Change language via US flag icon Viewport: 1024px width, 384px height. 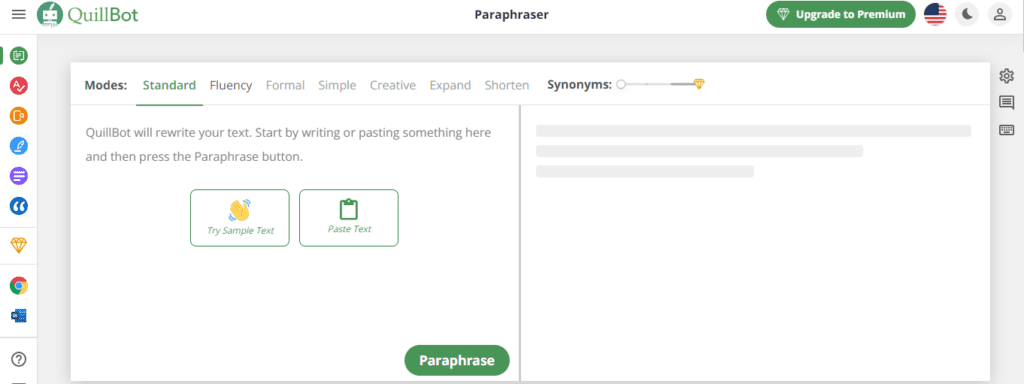pyautogui.click(x=935, y=14)
